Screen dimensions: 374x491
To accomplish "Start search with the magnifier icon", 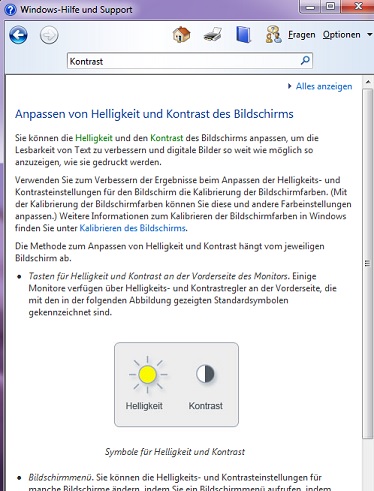I will [305, 61].
